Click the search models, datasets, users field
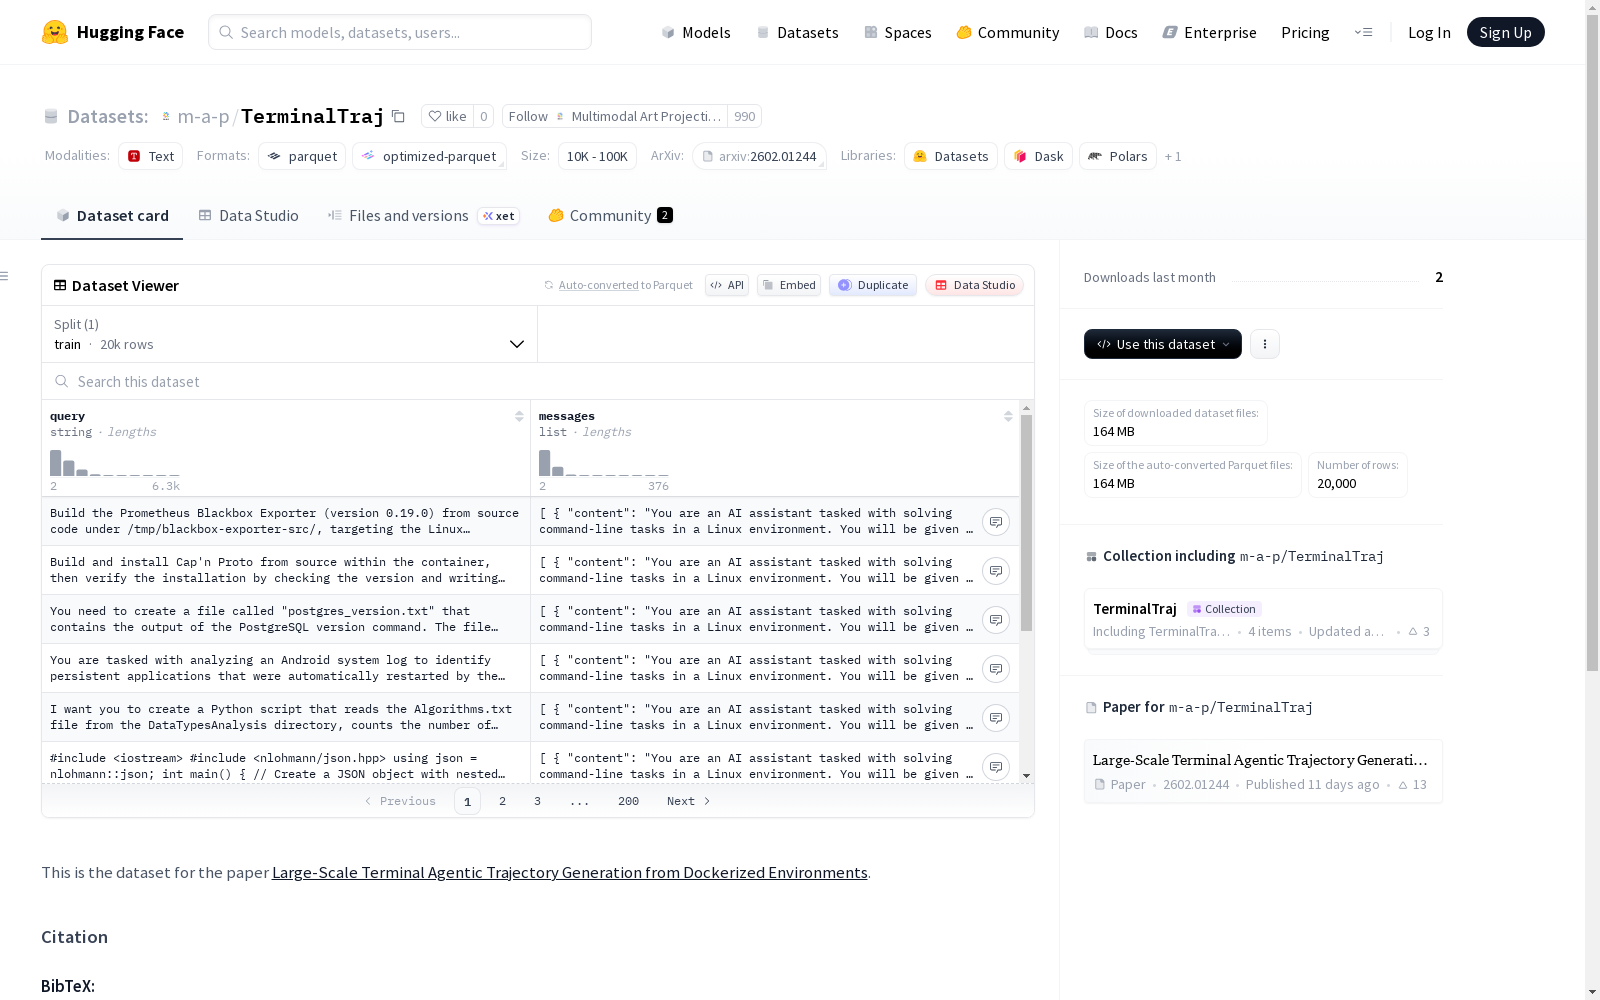The height and width of the screenshot is (1000, 1600). pyautogui.click(x=400, y=32)
